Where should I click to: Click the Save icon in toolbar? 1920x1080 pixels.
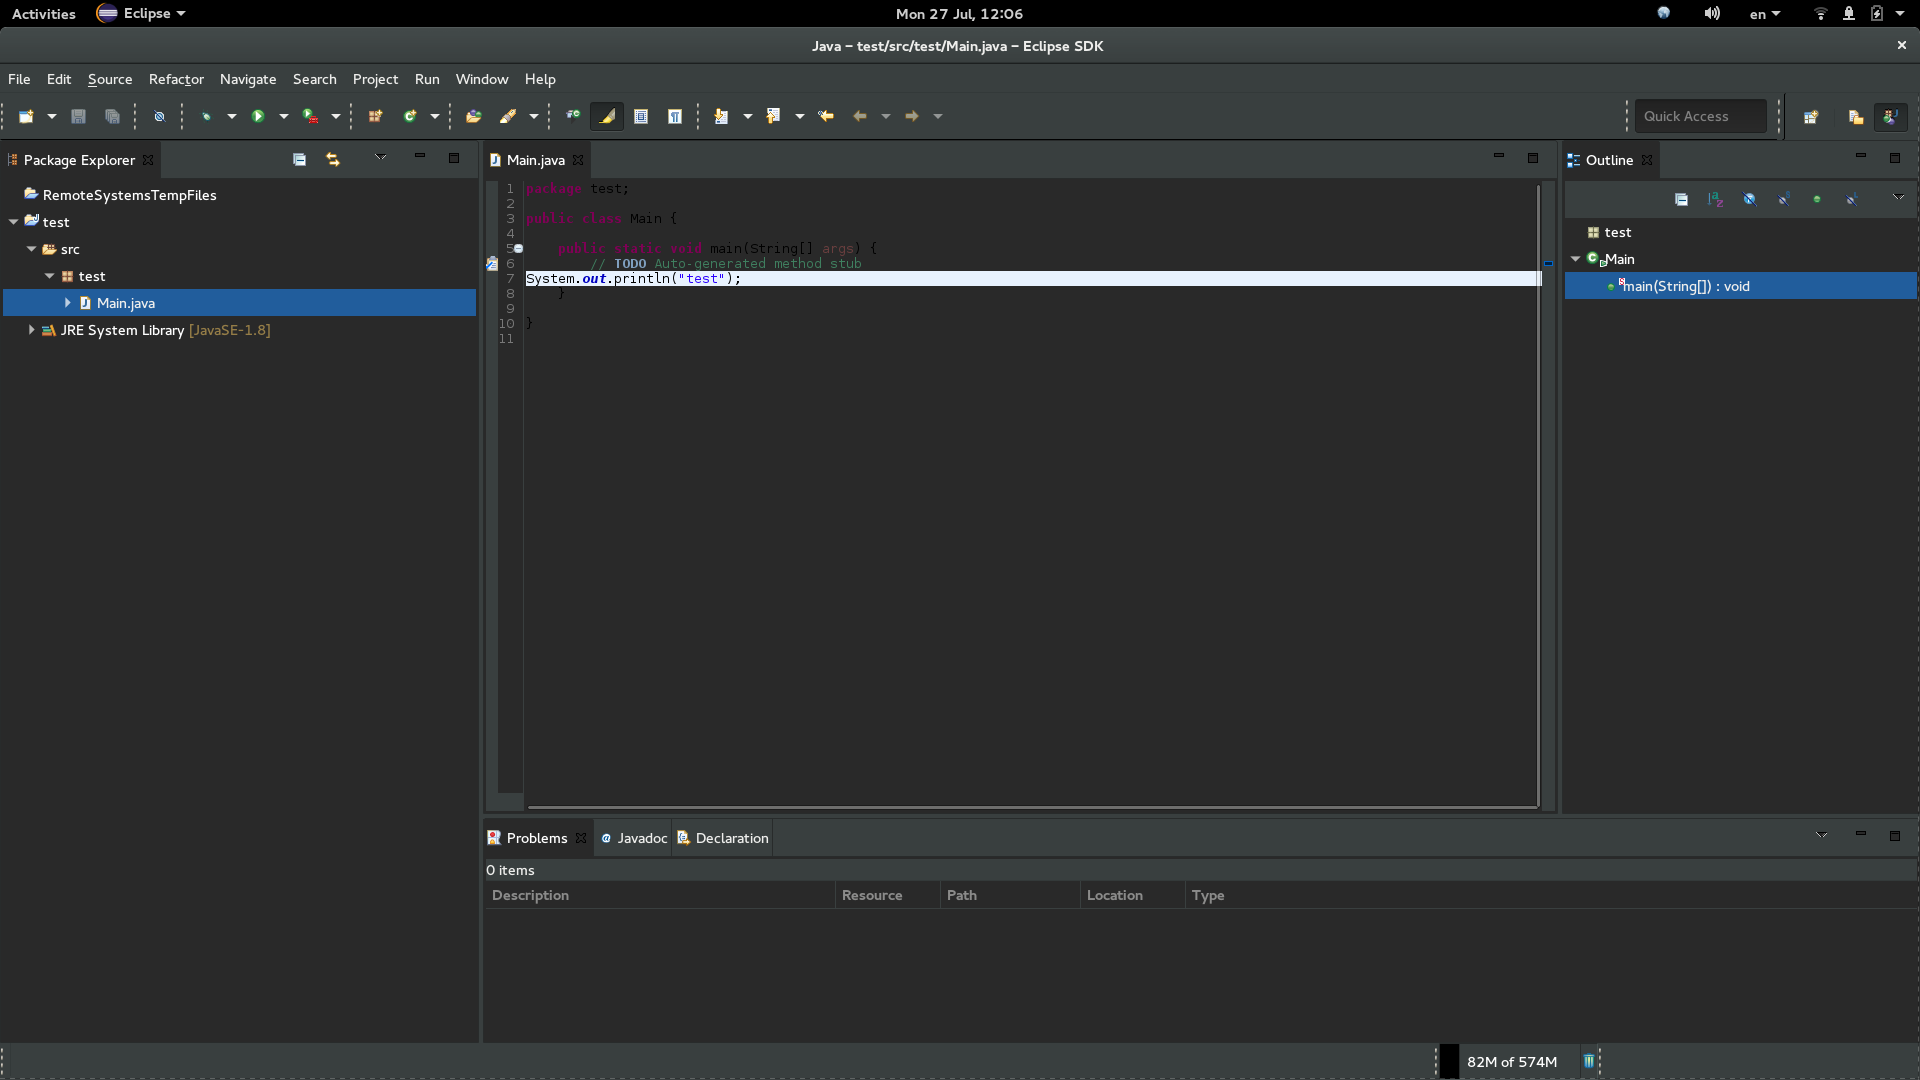point(78,116)
